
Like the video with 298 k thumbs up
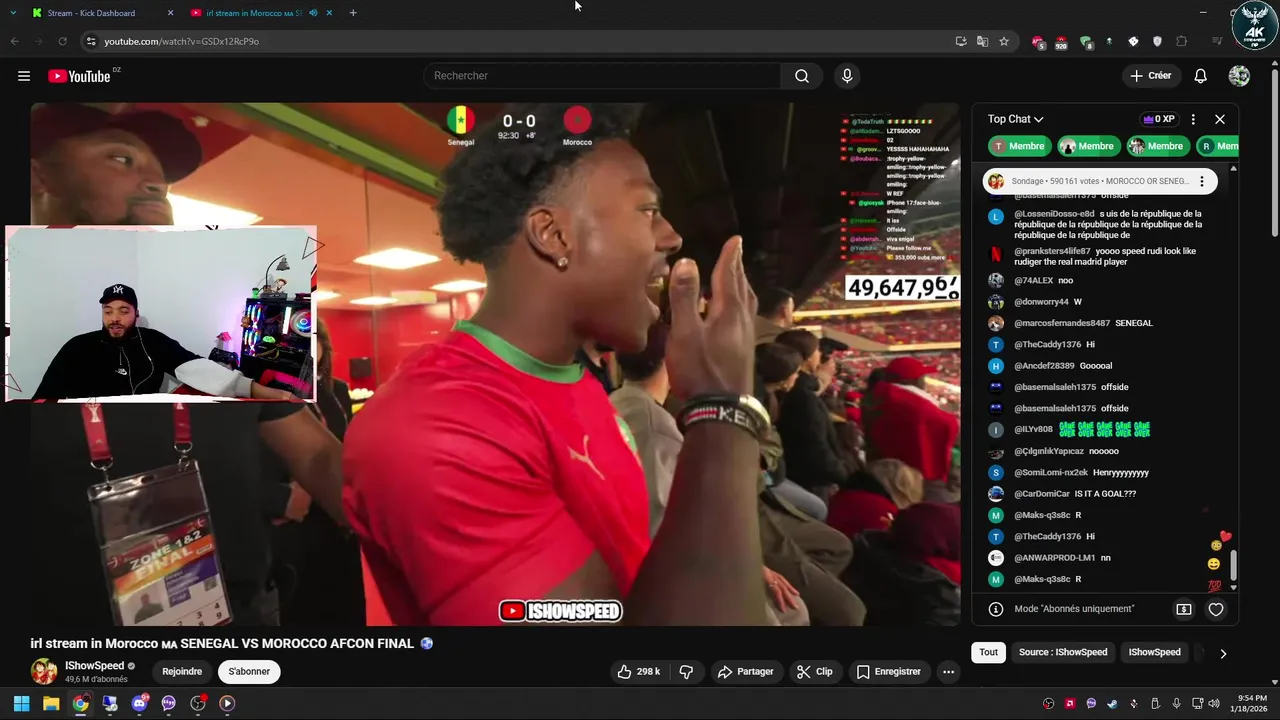639,672
